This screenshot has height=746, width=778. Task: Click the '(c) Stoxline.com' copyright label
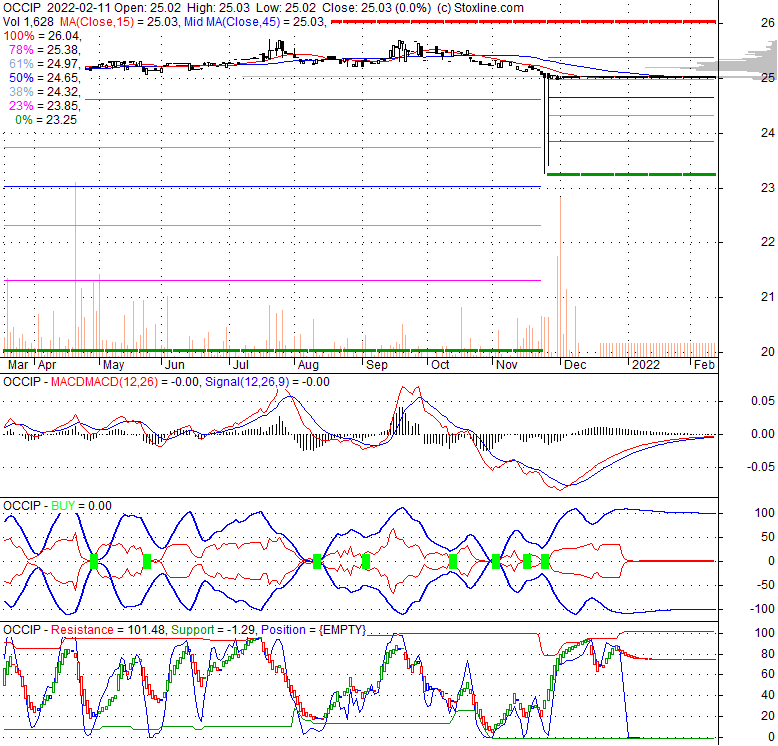[480, 8]
